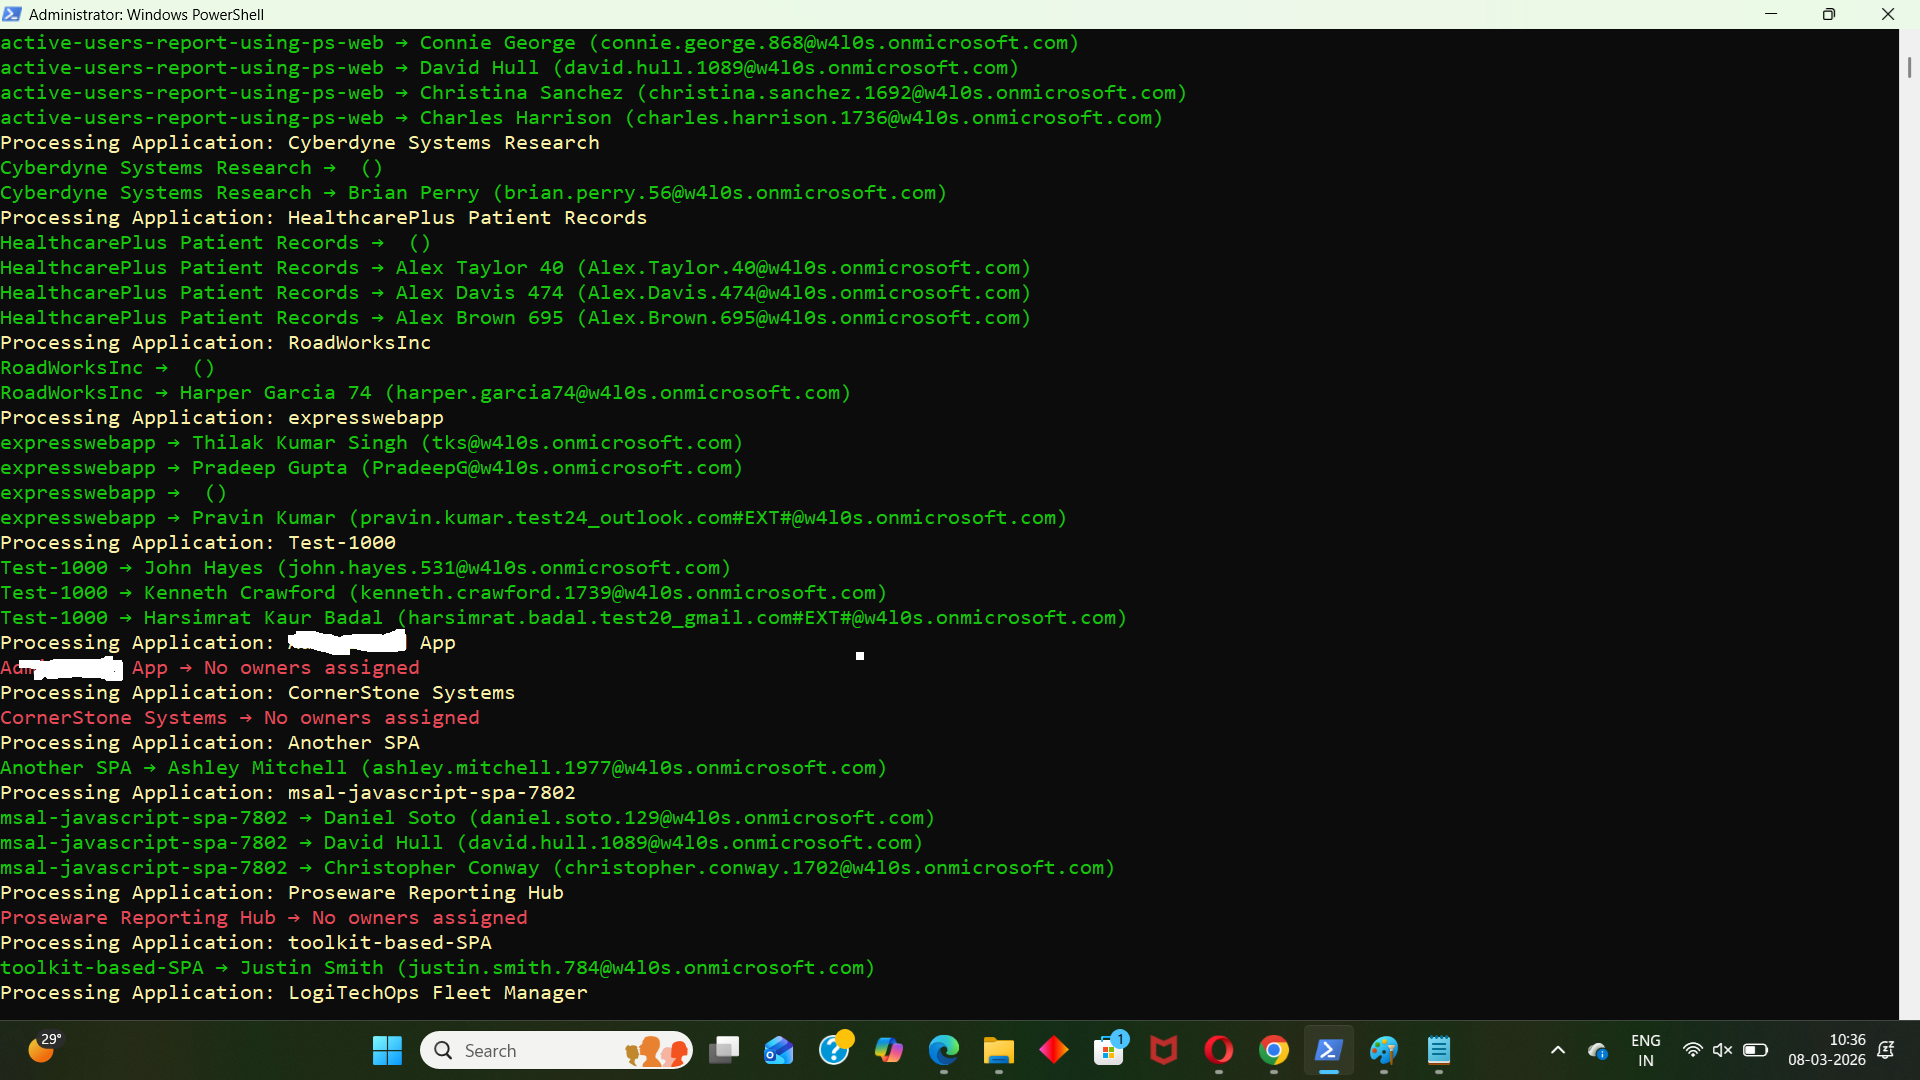Viewport: 1920px width, 1080px height.
Task: Open Microsoft Edge browser
Action: 943,1050
